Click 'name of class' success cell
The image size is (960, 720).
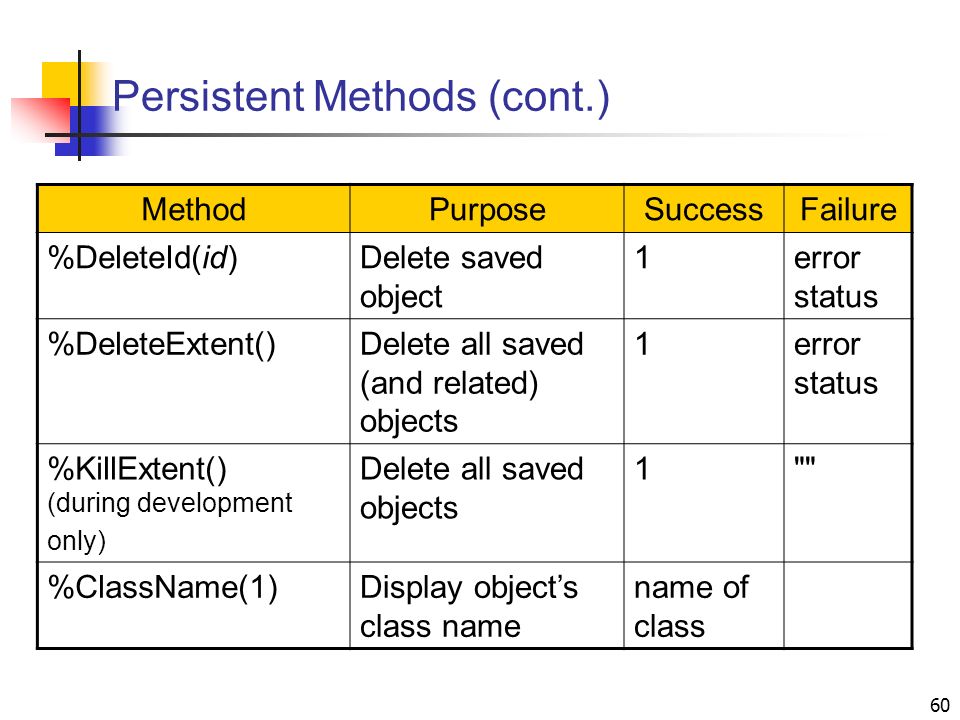point(703,605)
